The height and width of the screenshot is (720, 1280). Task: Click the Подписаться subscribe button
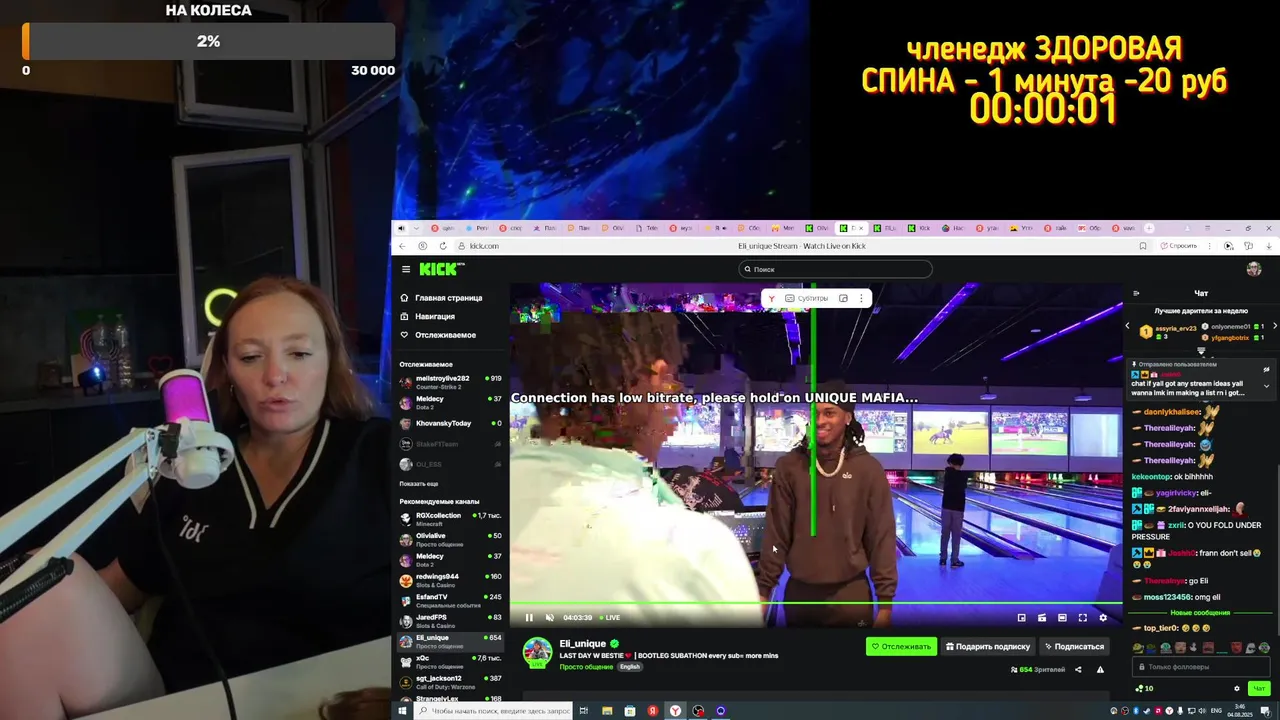pyautogui.click(x=1075, y=646)
